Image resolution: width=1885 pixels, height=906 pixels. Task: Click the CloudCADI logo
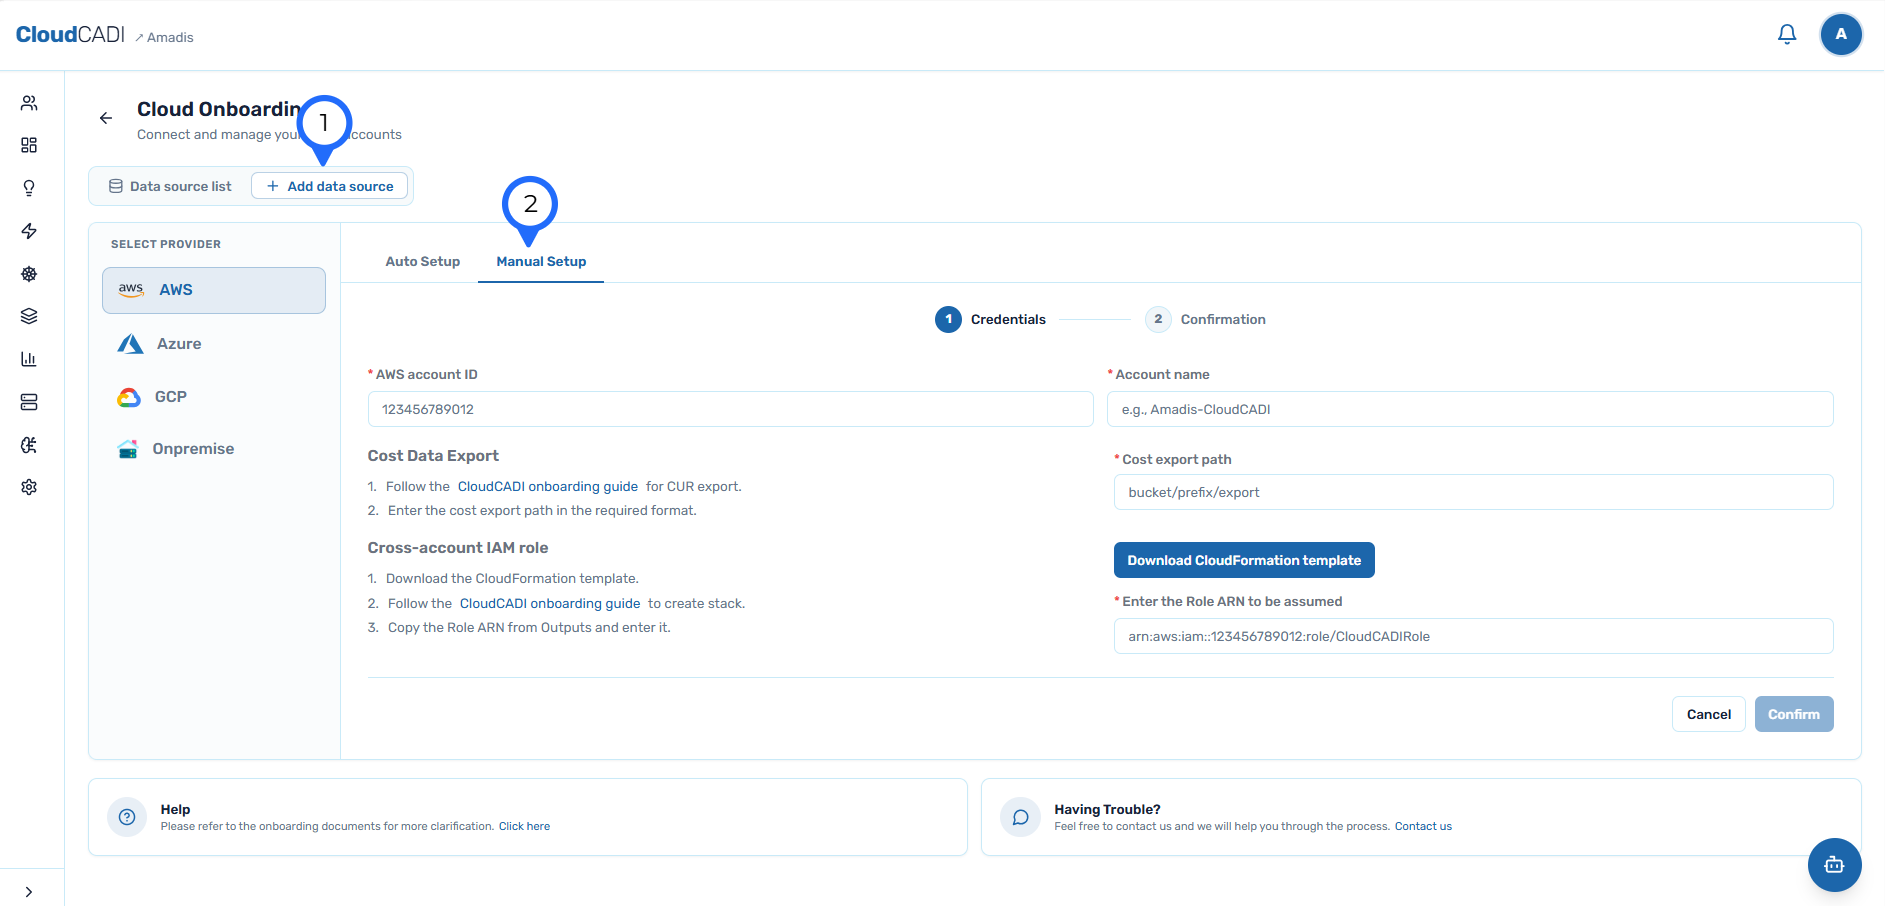point(70,35)
